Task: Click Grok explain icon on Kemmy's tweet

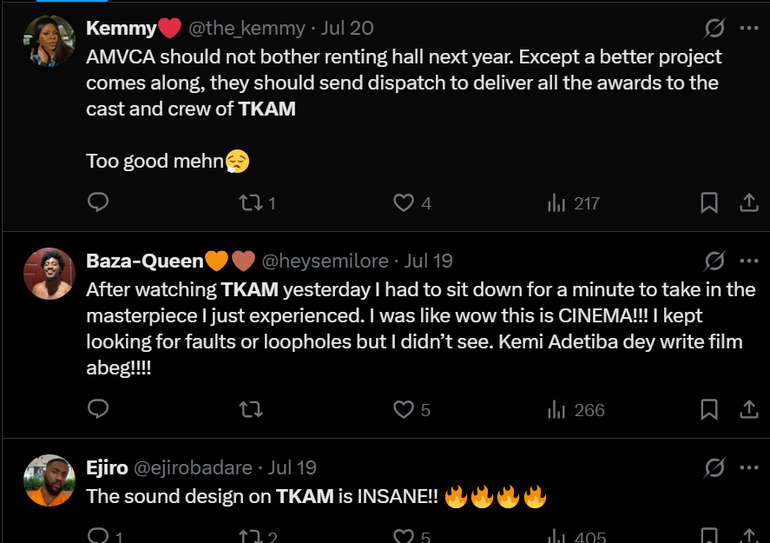Action: pyautogui.click(x=714, y=28)
